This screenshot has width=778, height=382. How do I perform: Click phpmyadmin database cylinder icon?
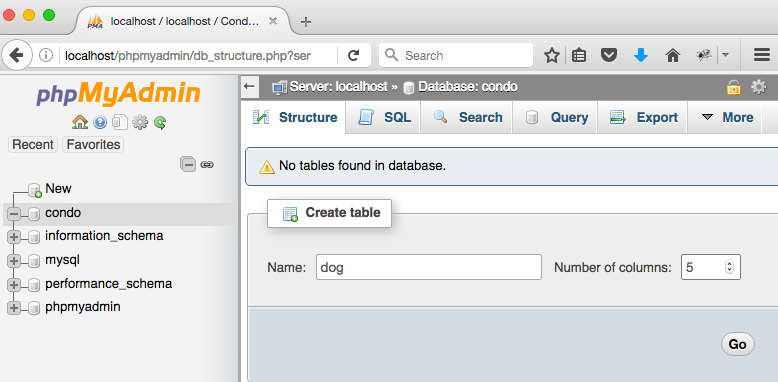pyautogui.click(x=34, y=308)
